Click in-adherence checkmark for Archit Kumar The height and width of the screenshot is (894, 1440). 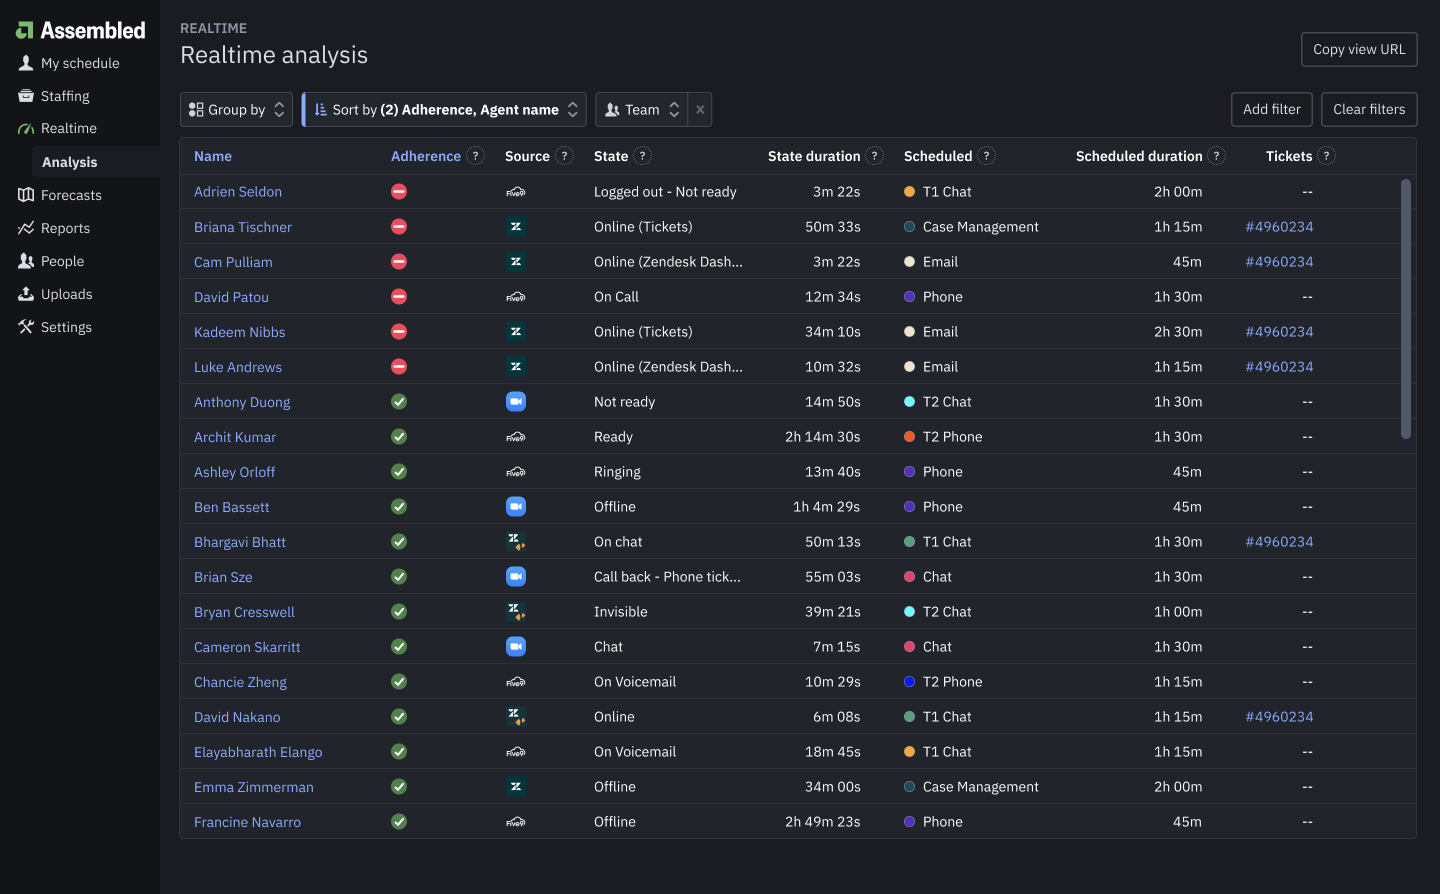coord(399,437)
